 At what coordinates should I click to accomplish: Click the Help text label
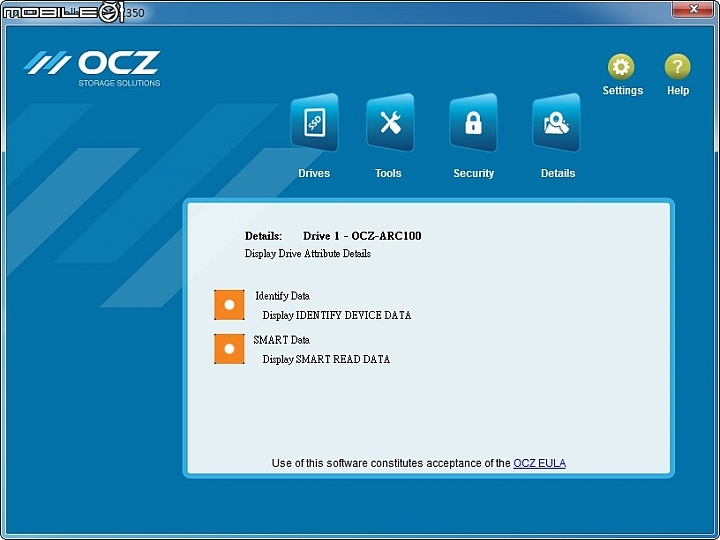tap(678, 90)
